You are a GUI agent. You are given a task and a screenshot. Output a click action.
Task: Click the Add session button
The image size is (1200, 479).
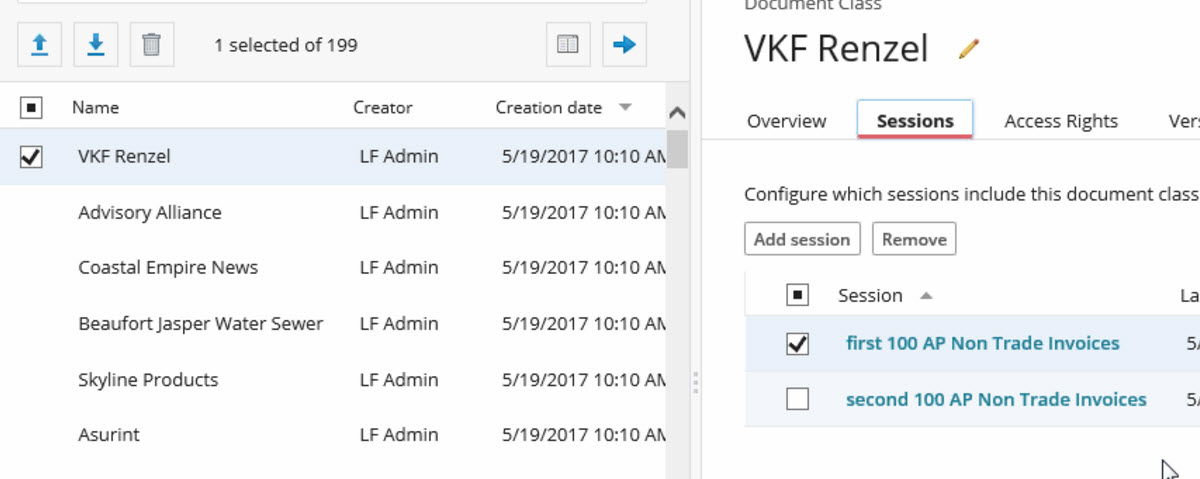tap(802, 239)
